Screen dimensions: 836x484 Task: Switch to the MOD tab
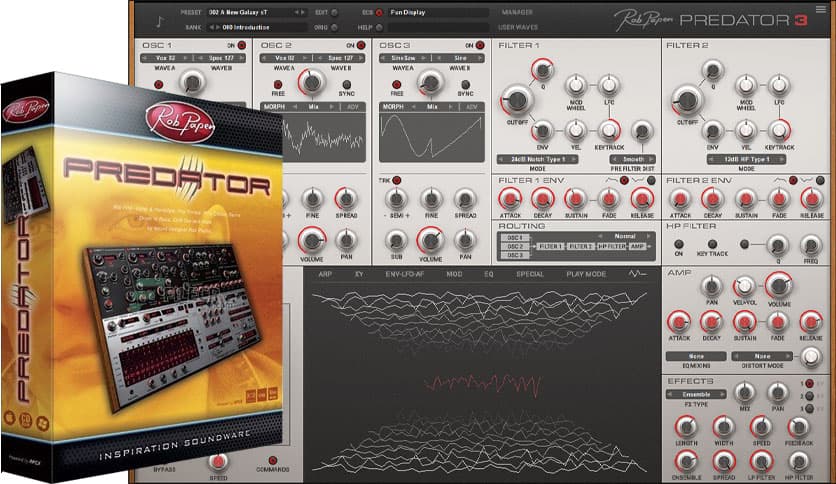454,274
